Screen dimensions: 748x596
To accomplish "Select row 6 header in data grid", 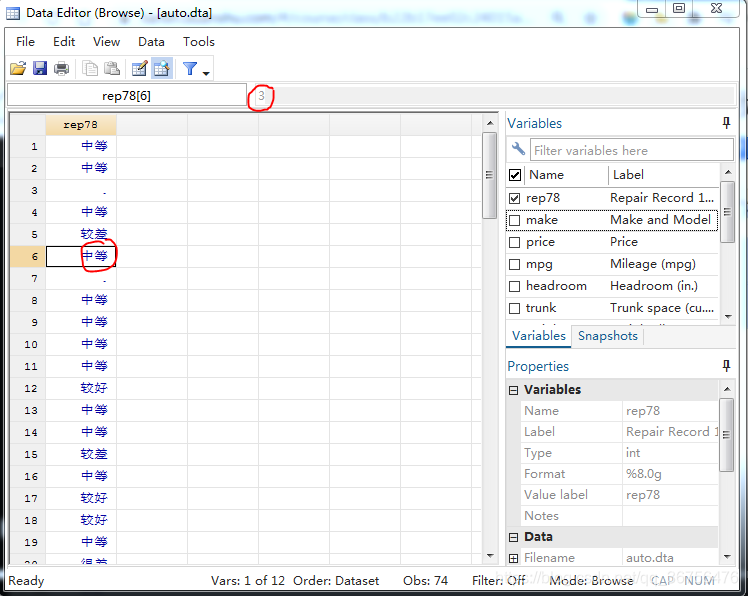I will (x=28, y=256).
